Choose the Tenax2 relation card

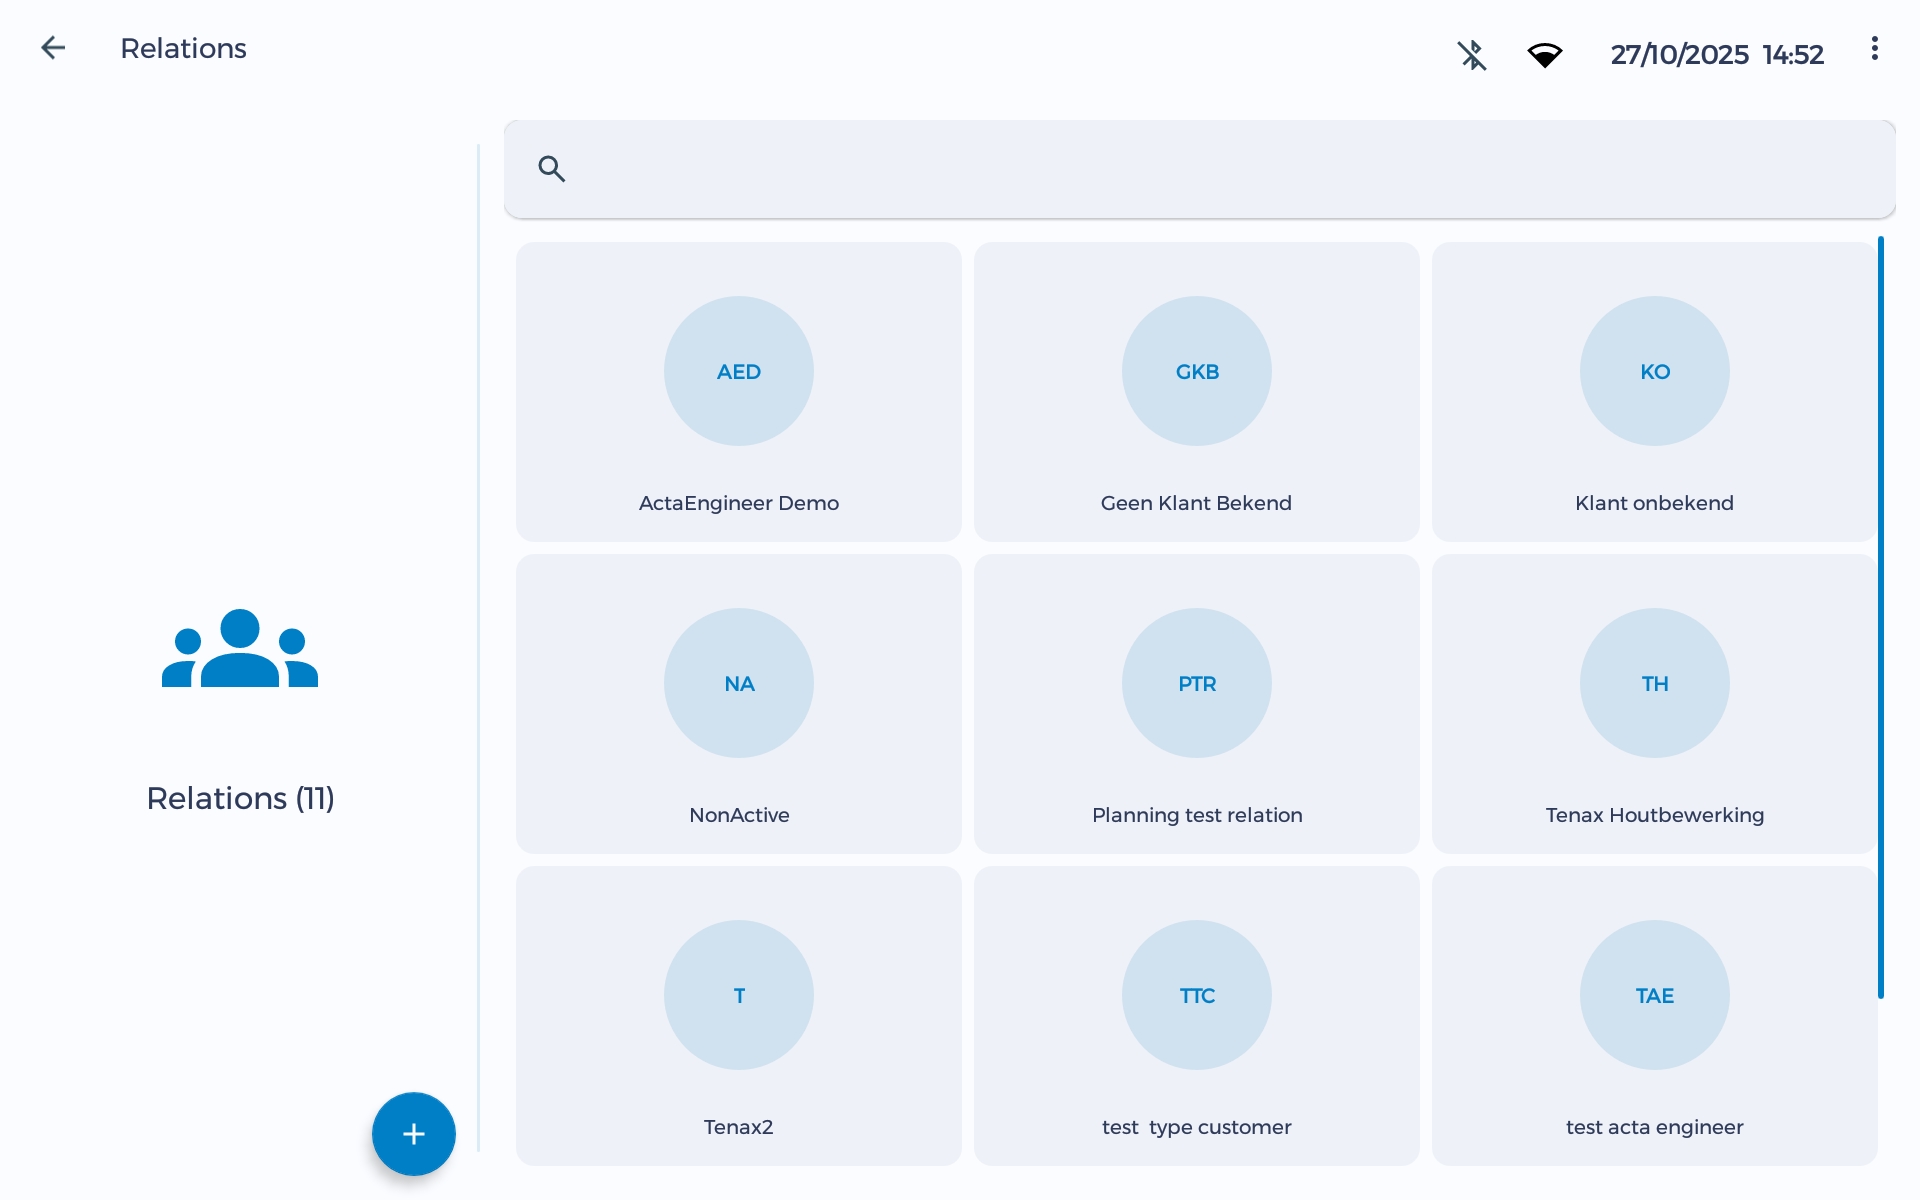pos(738,1016)
